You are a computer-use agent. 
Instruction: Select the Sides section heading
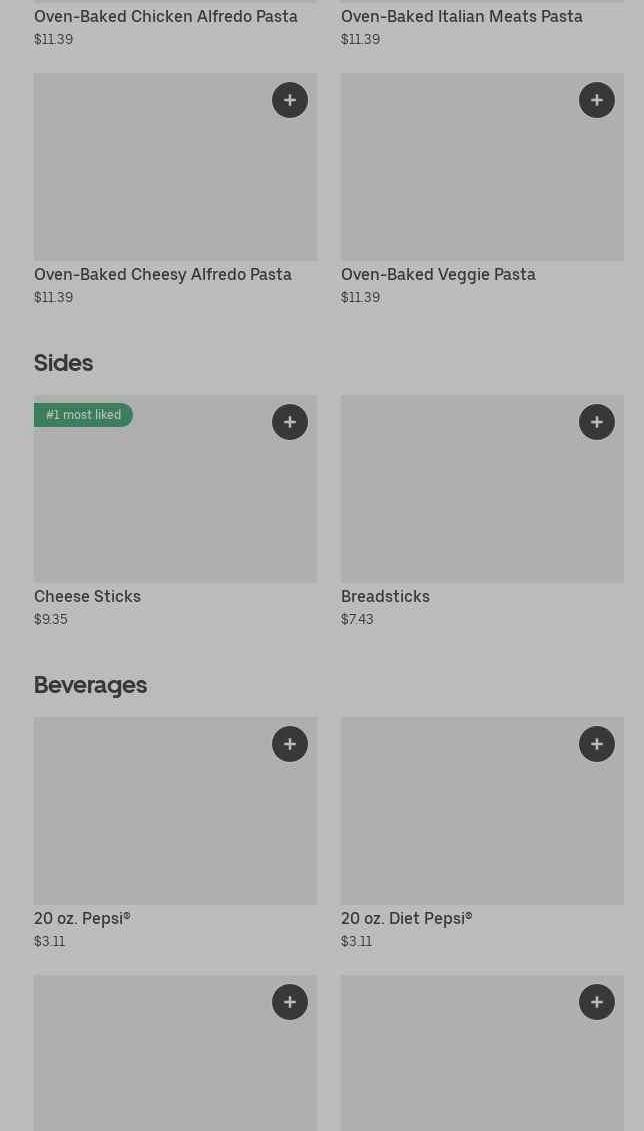(64, 362)
